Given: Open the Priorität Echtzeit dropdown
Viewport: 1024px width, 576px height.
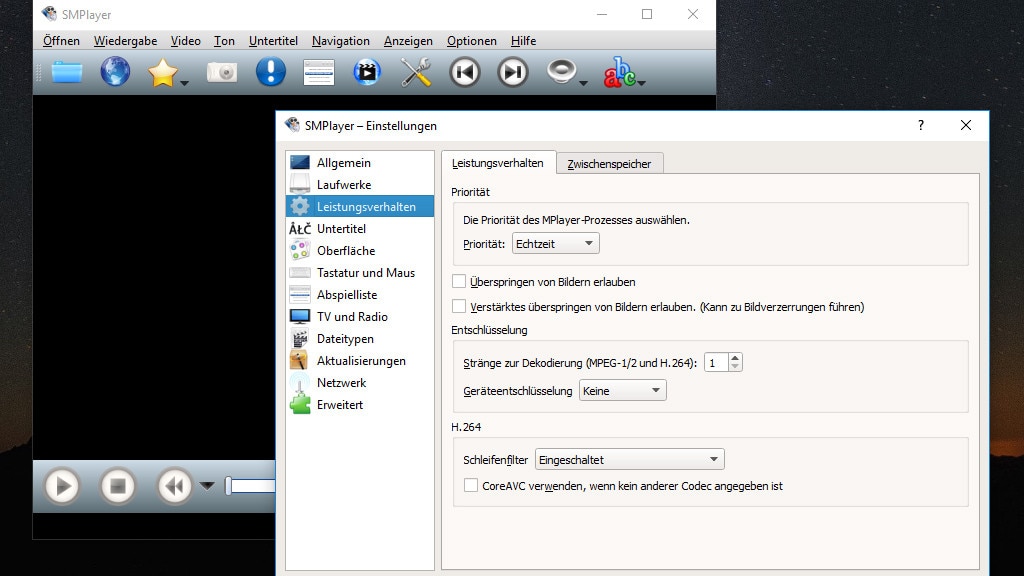Looking at the screenshot, I should tap(555, 244).
